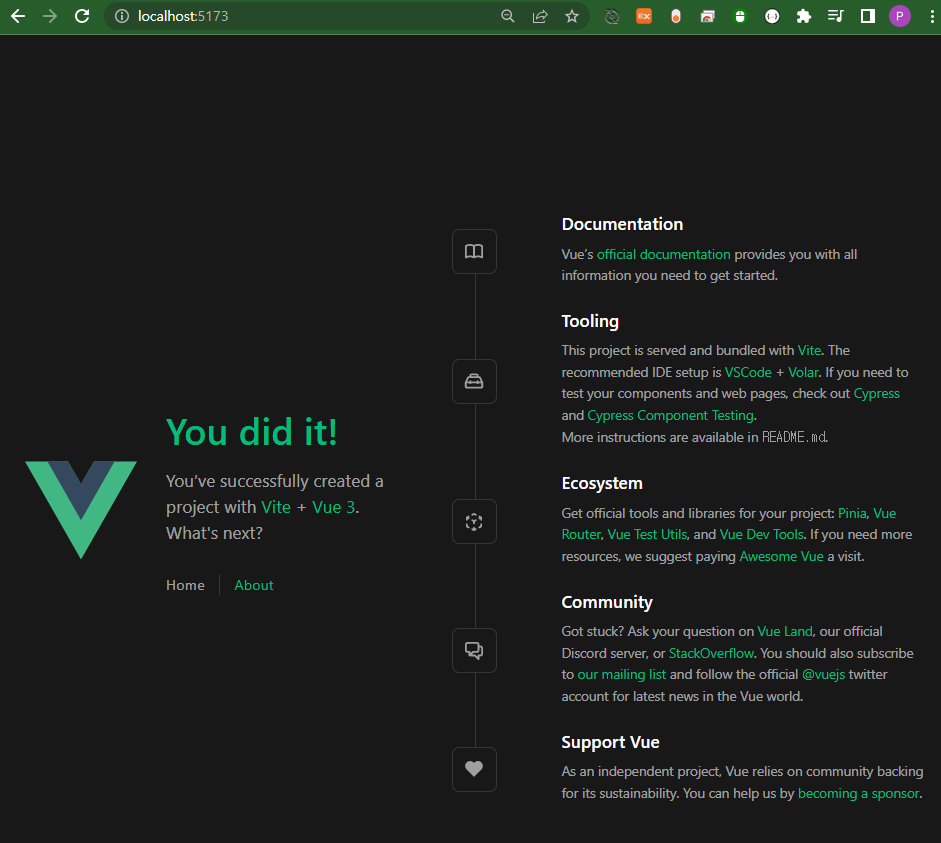Open the Cypress link after check out
This screenshot has height=843, width=941.
(x=877, y=394)
